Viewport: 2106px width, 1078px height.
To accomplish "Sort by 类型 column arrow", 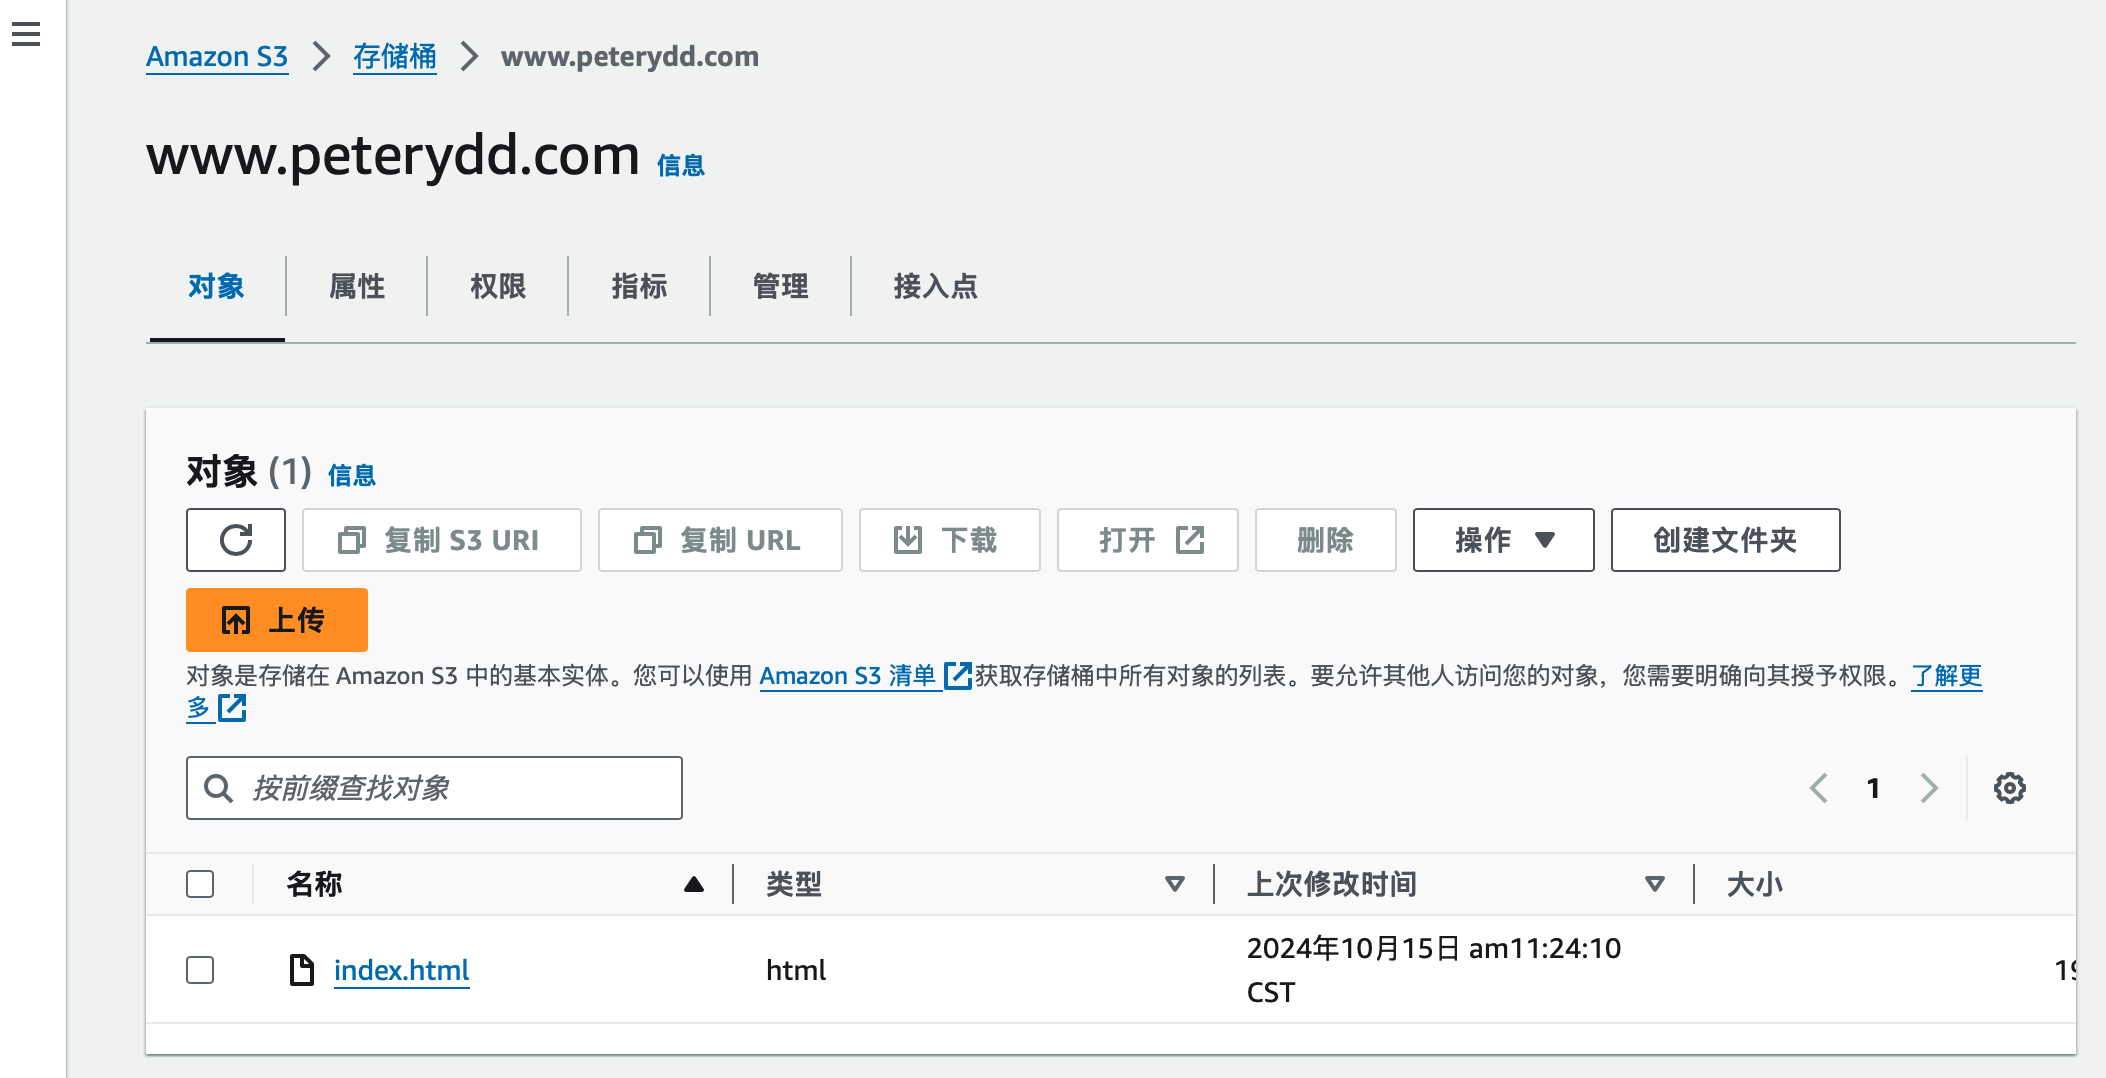I will (x=1175, y=884).
